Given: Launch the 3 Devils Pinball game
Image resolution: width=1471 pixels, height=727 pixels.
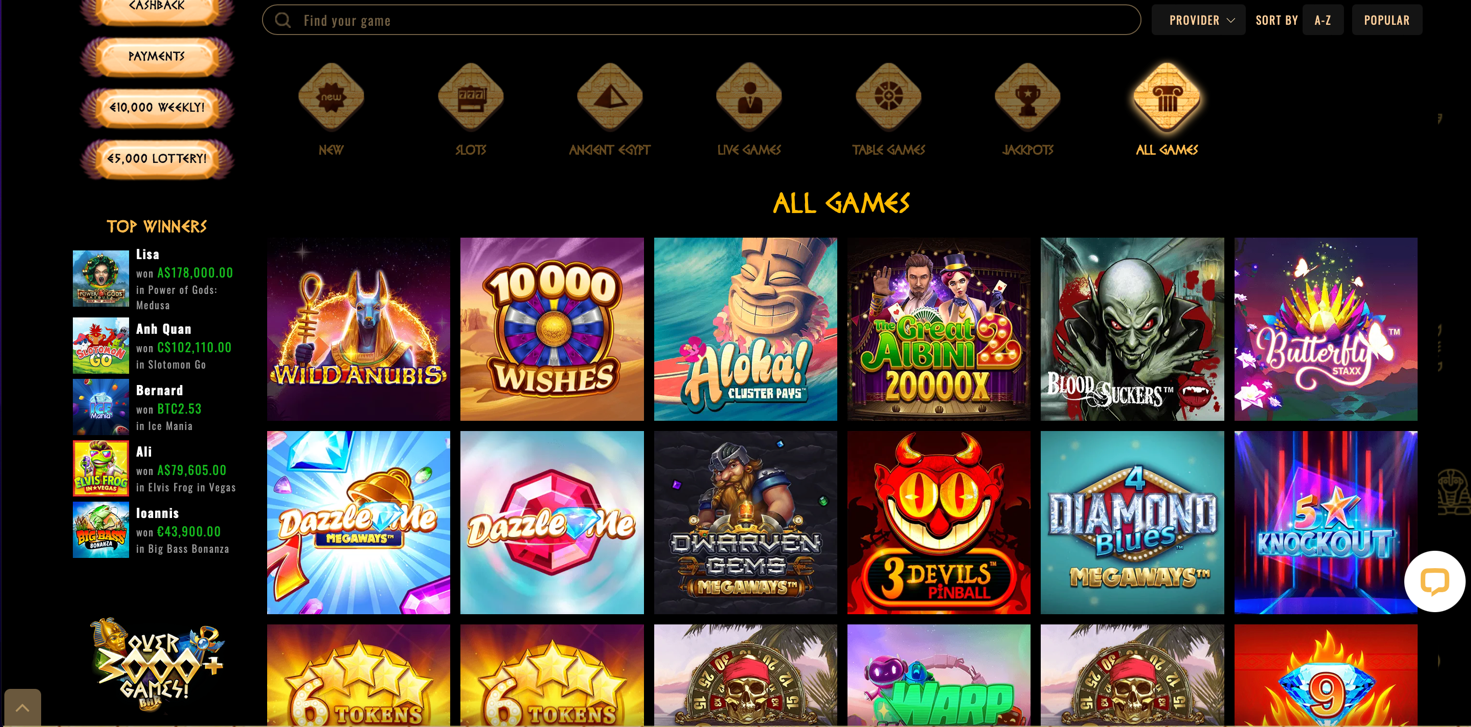Looking at the screenshot, I should tap(938, 522).
